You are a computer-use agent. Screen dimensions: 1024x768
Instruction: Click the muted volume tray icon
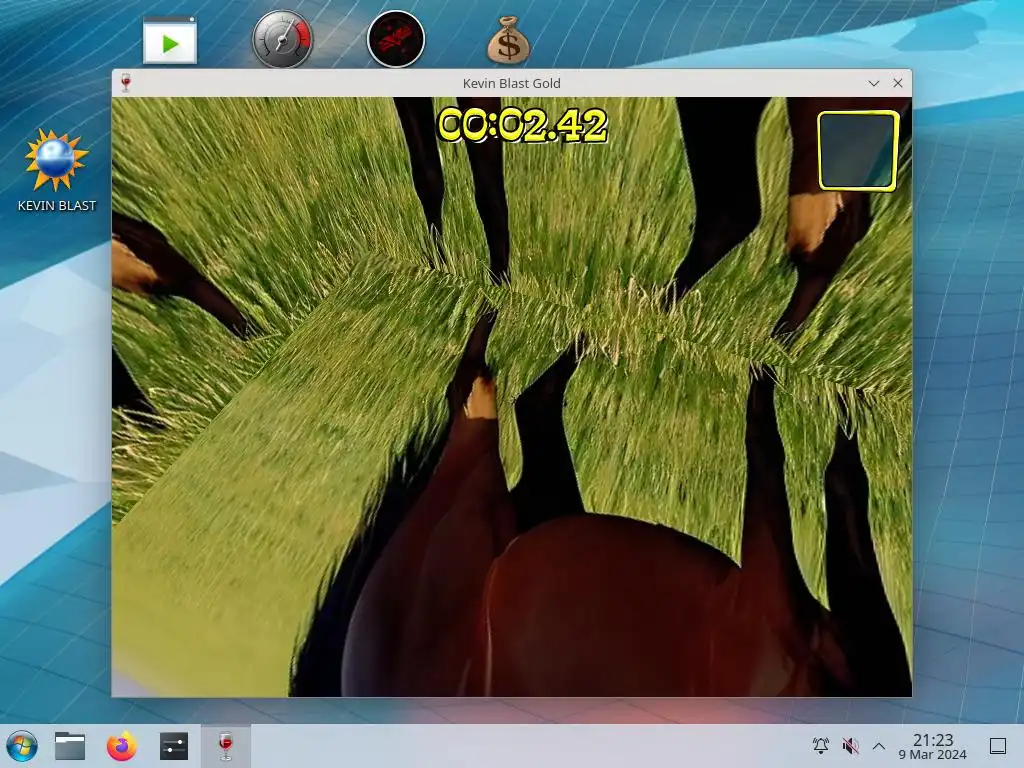(850, 745)
